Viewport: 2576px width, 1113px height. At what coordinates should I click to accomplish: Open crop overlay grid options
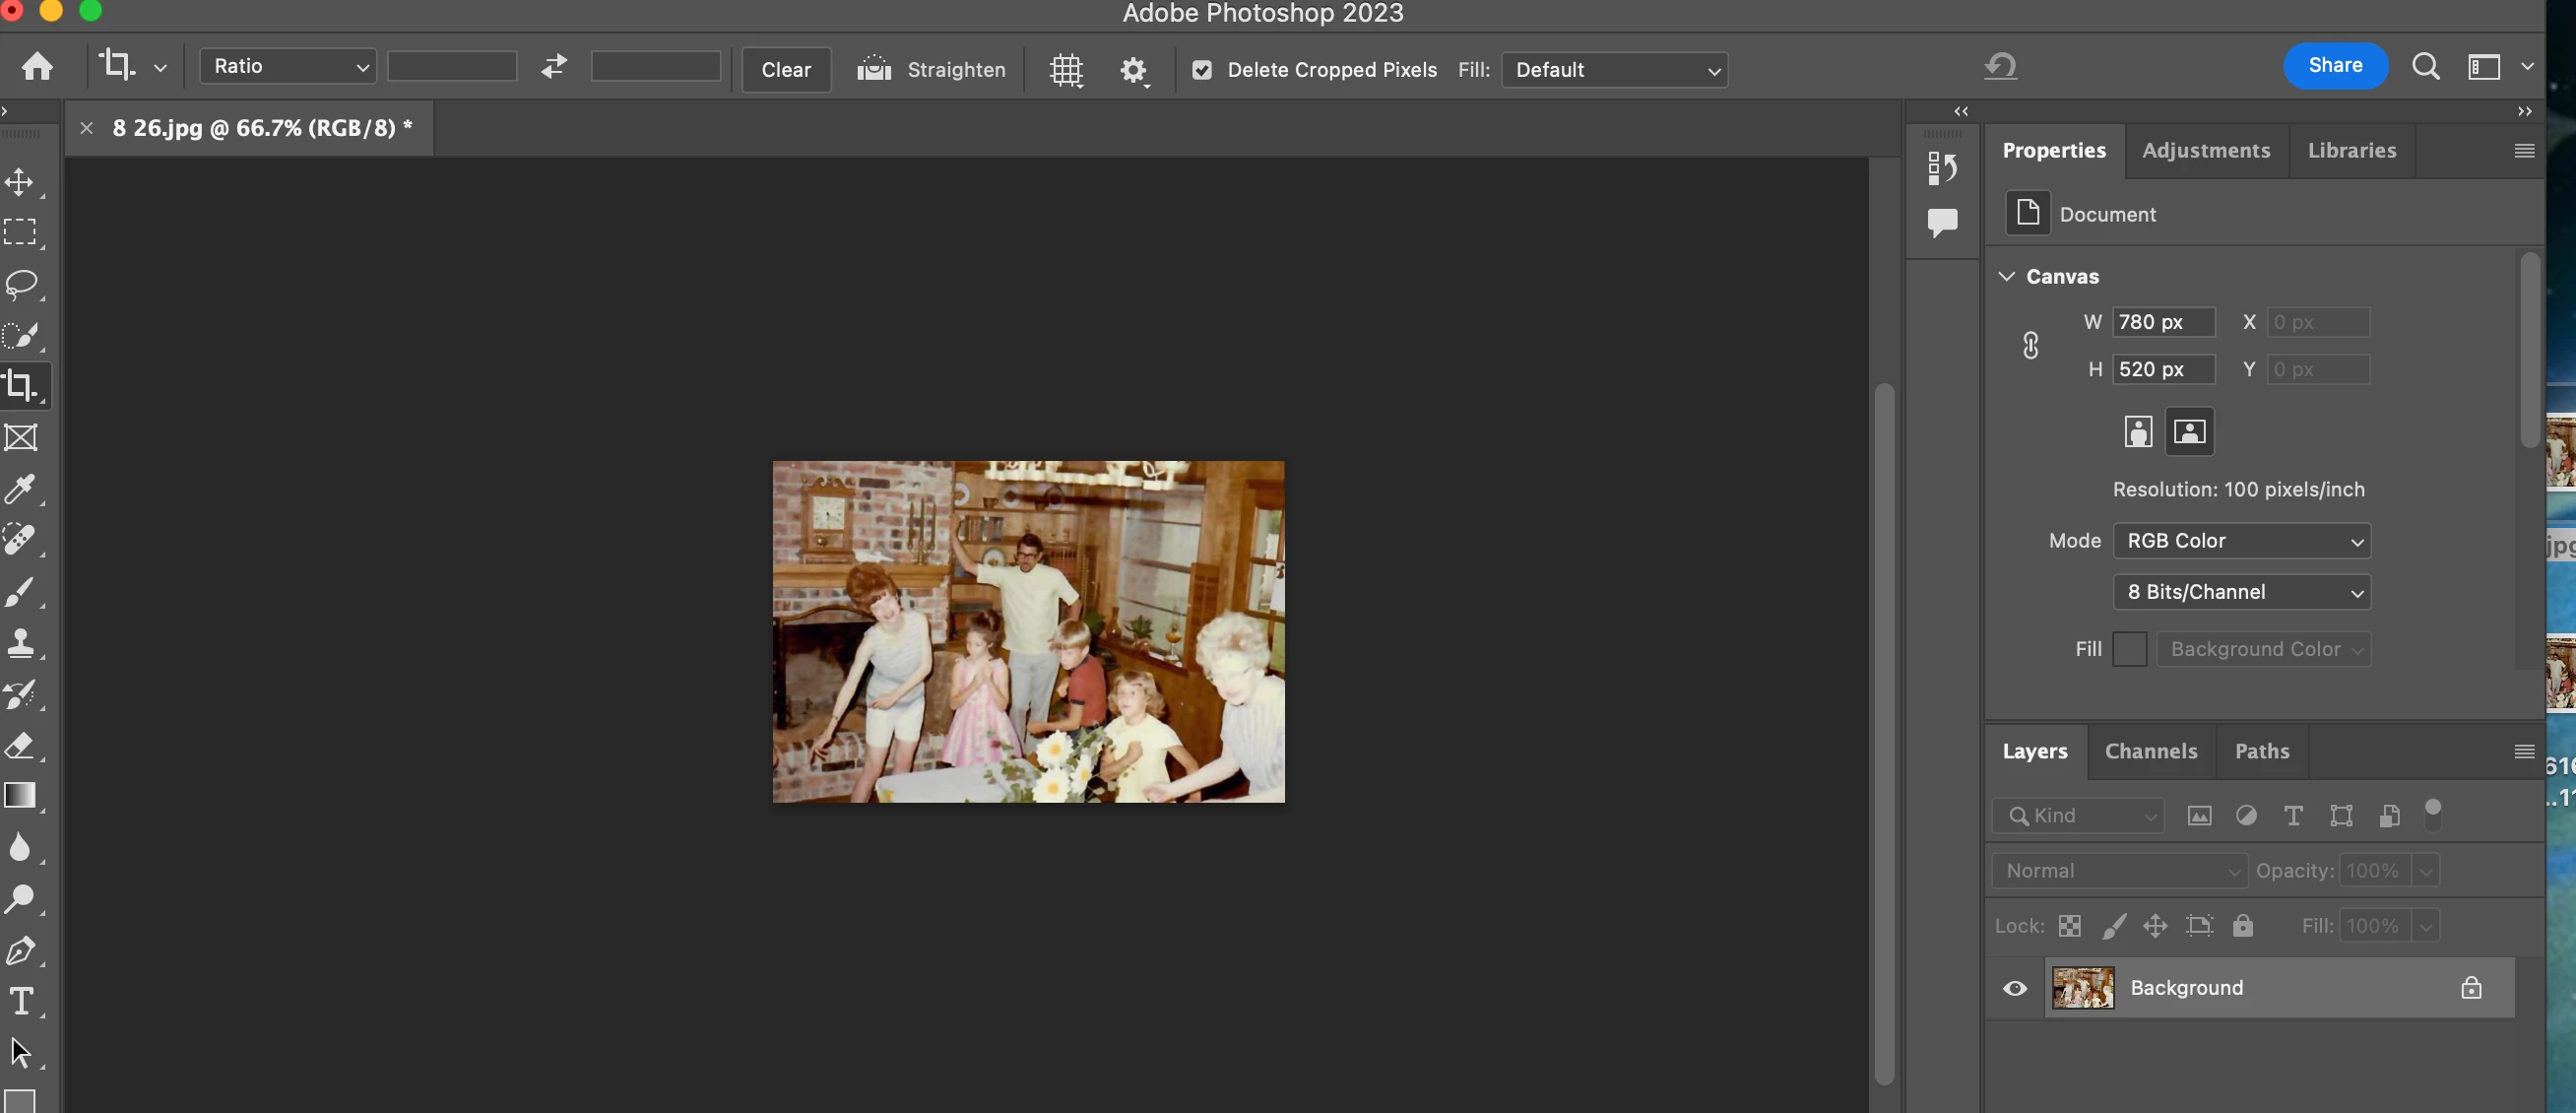(x=1066, y=69)
